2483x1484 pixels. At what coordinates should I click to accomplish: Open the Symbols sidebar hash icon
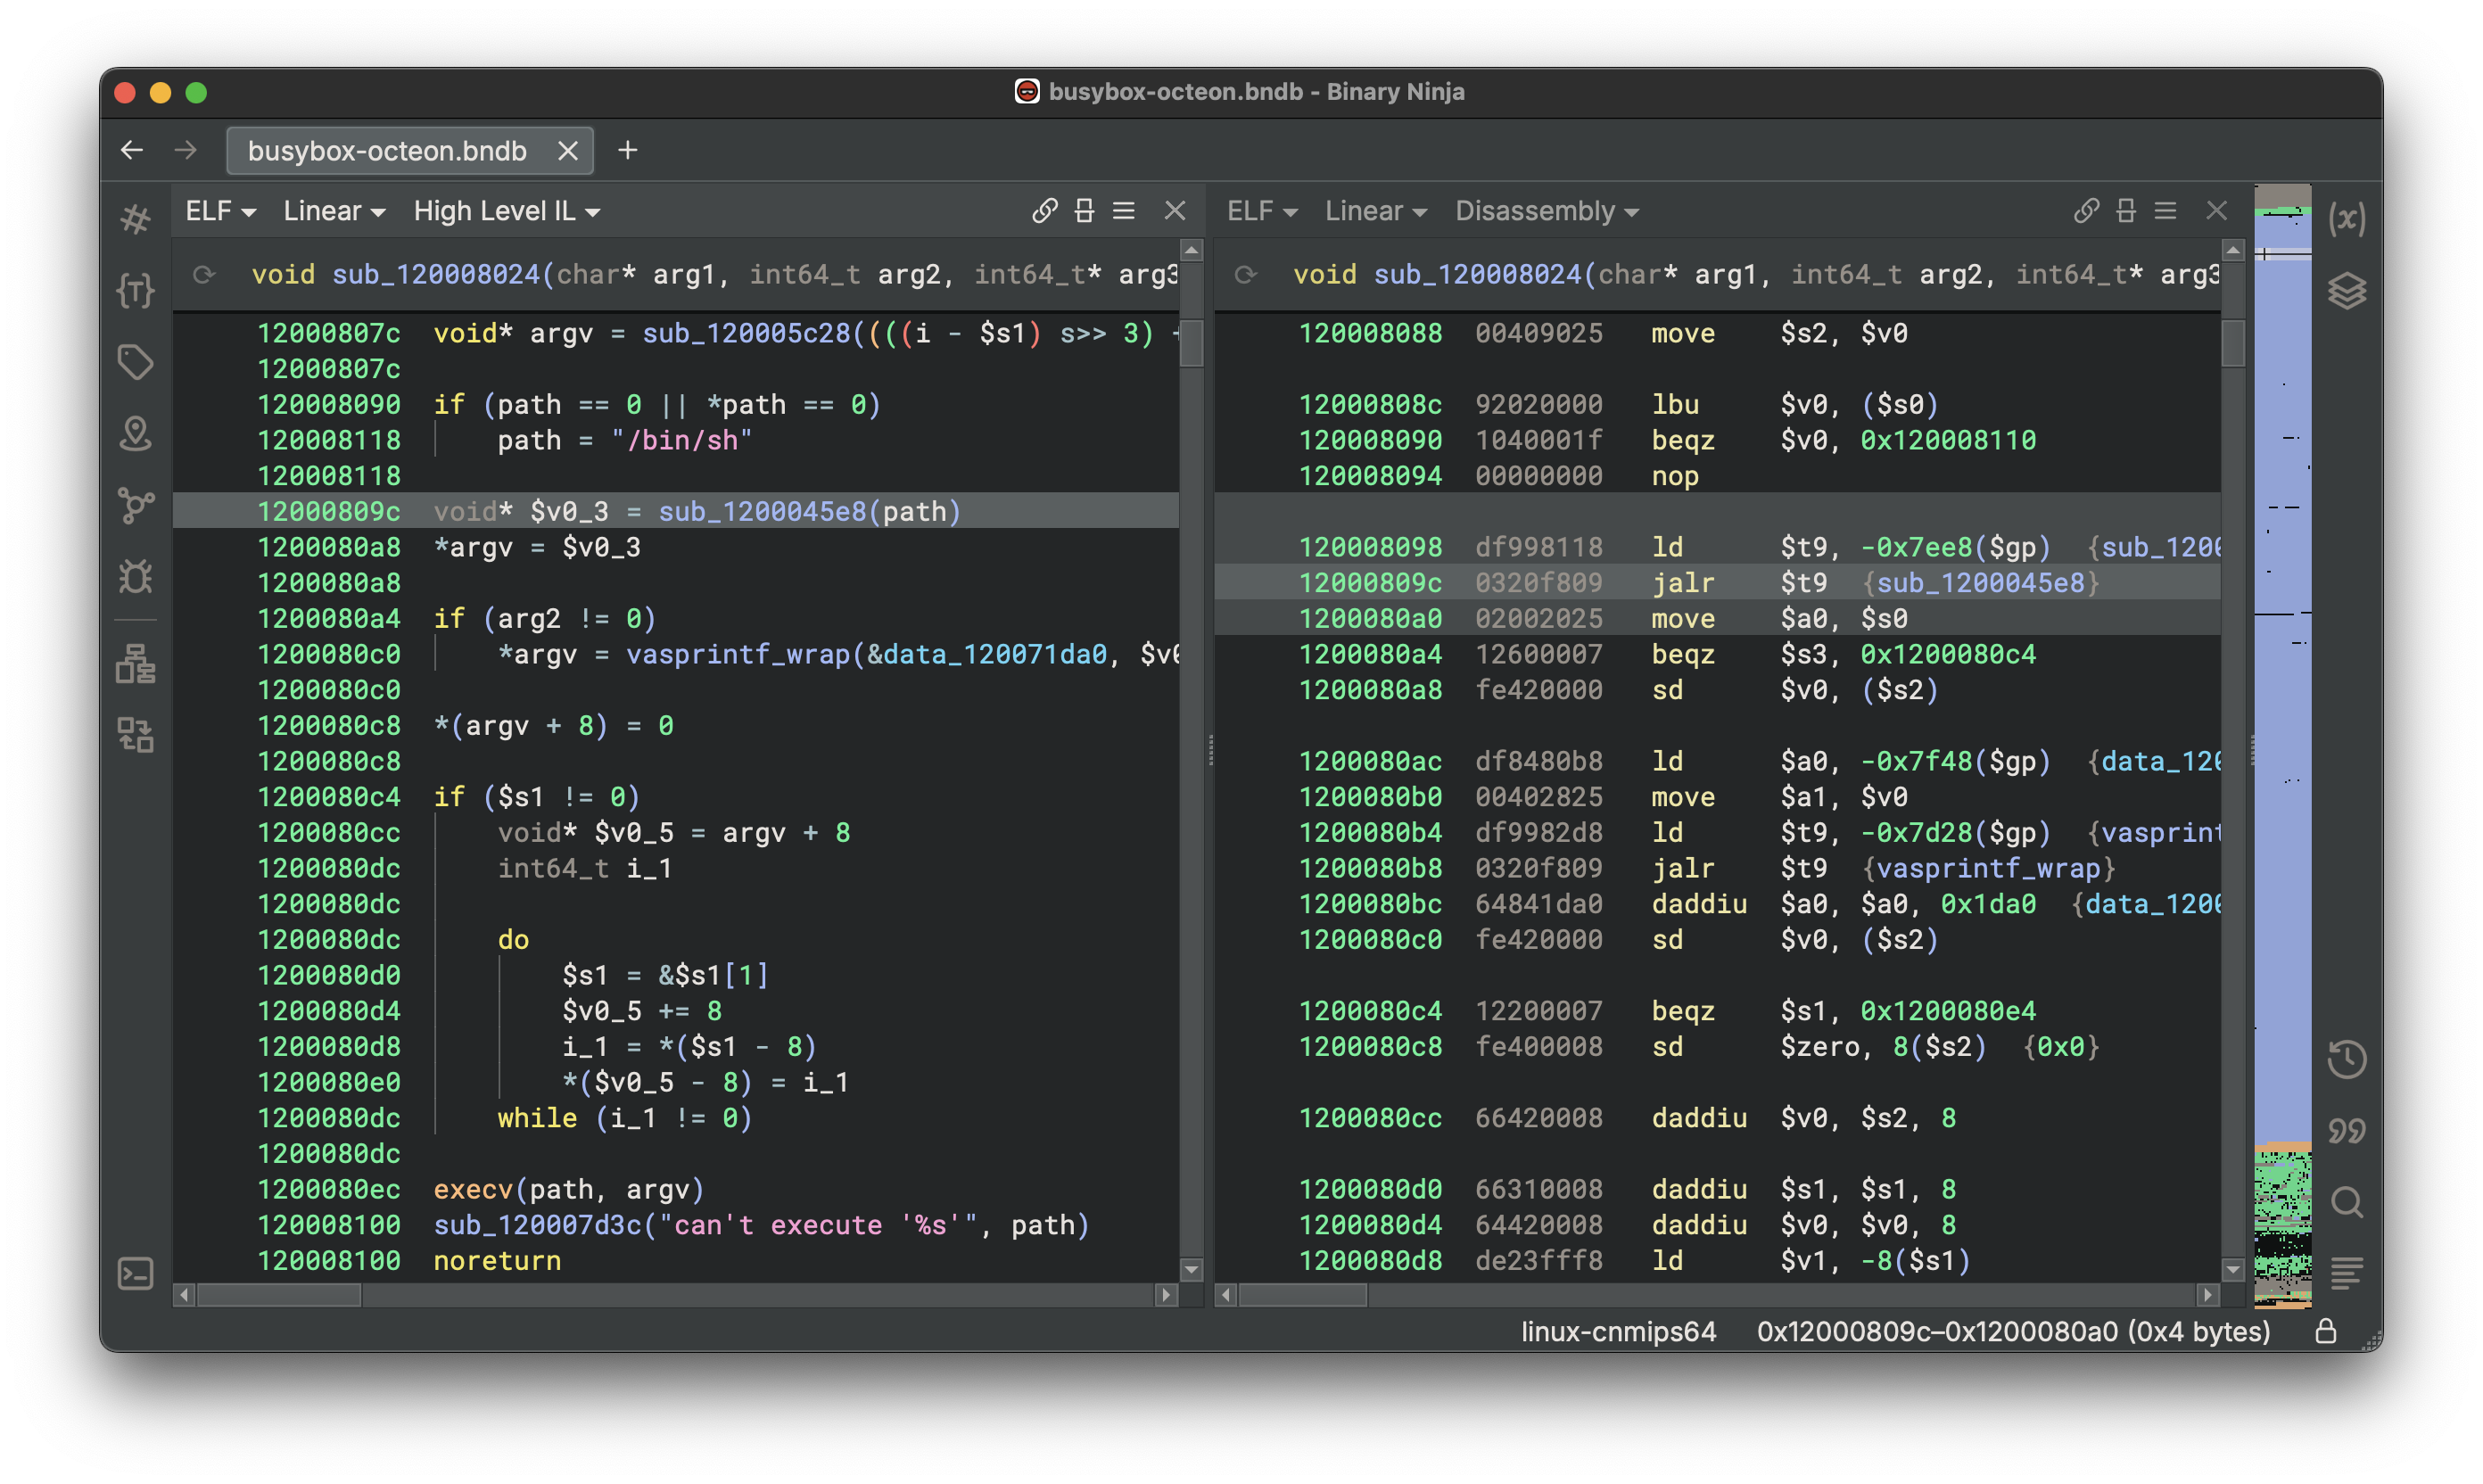(x=135, y=218)
